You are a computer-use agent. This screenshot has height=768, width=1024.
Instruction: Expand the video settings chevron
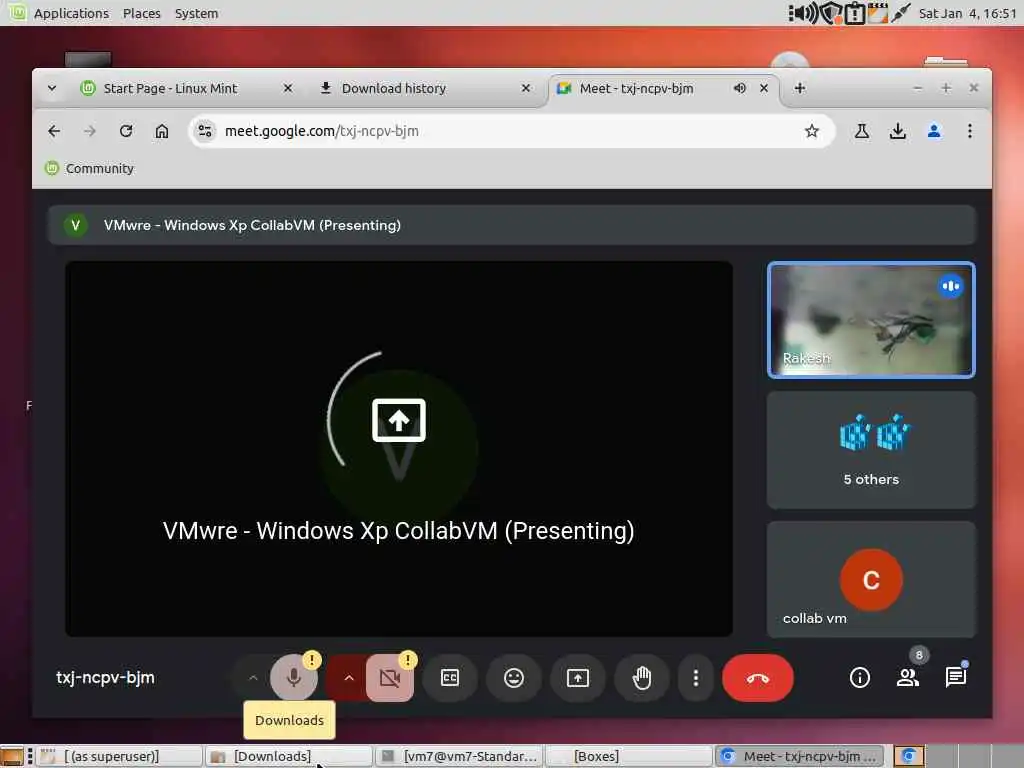point(349,678)
